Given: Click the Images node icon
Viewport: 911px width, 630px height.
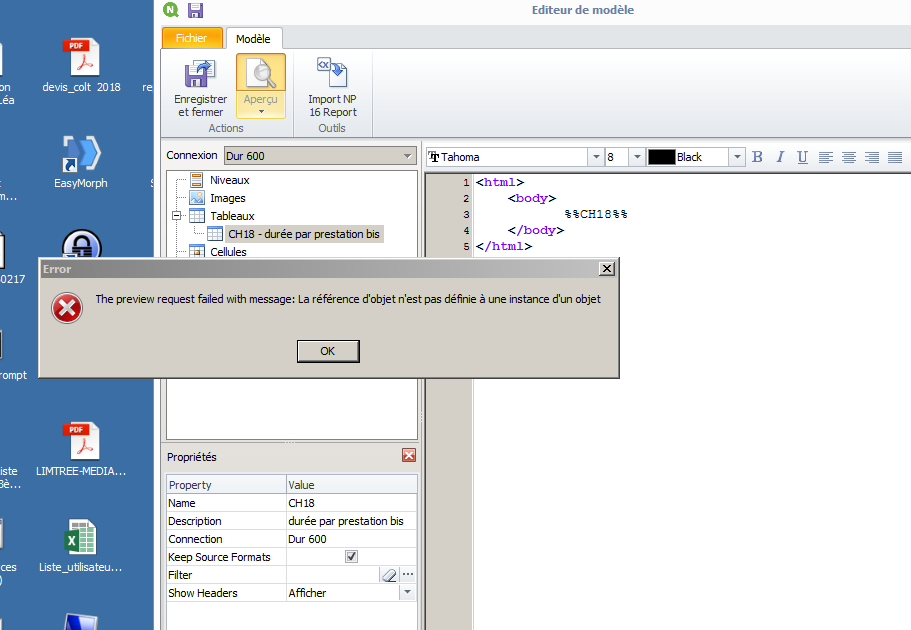Looking at the screenshot, I should 197,198.
